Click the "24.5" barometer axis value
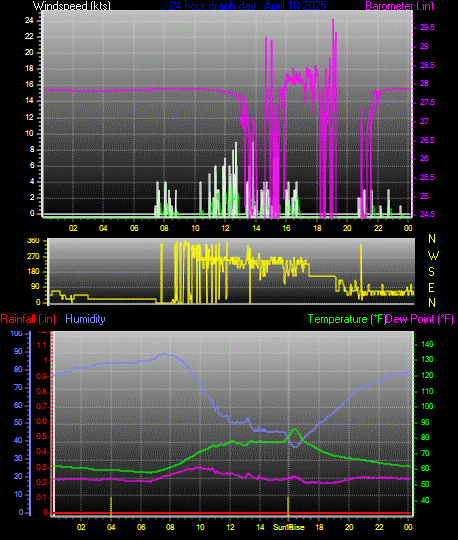The height and width of the screenshot is (540, 458). [x=427, y=214]
